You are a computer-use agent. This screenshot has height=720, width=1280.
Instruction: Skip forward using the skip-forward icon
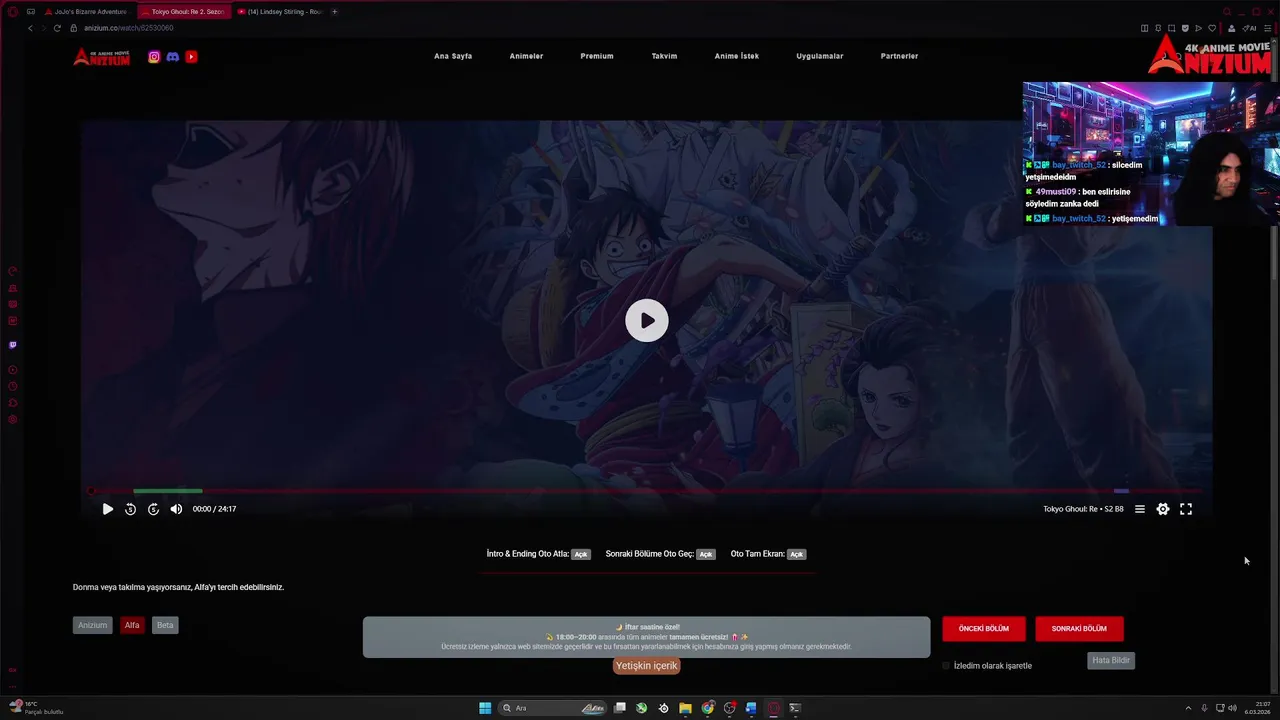(153, 509)
